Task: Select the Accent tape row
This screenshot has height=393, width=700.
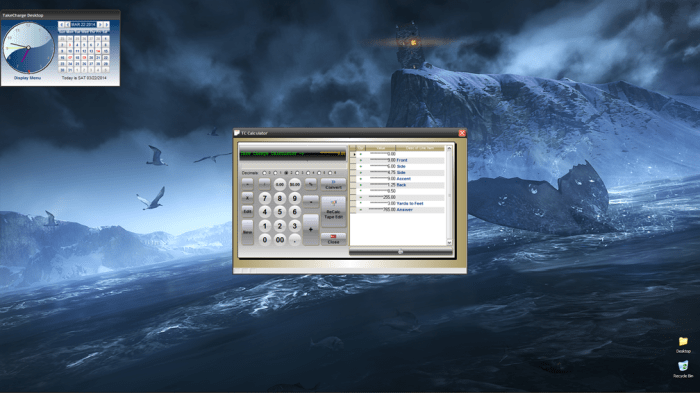Action: pyautogui.click(x=397, y=179)
